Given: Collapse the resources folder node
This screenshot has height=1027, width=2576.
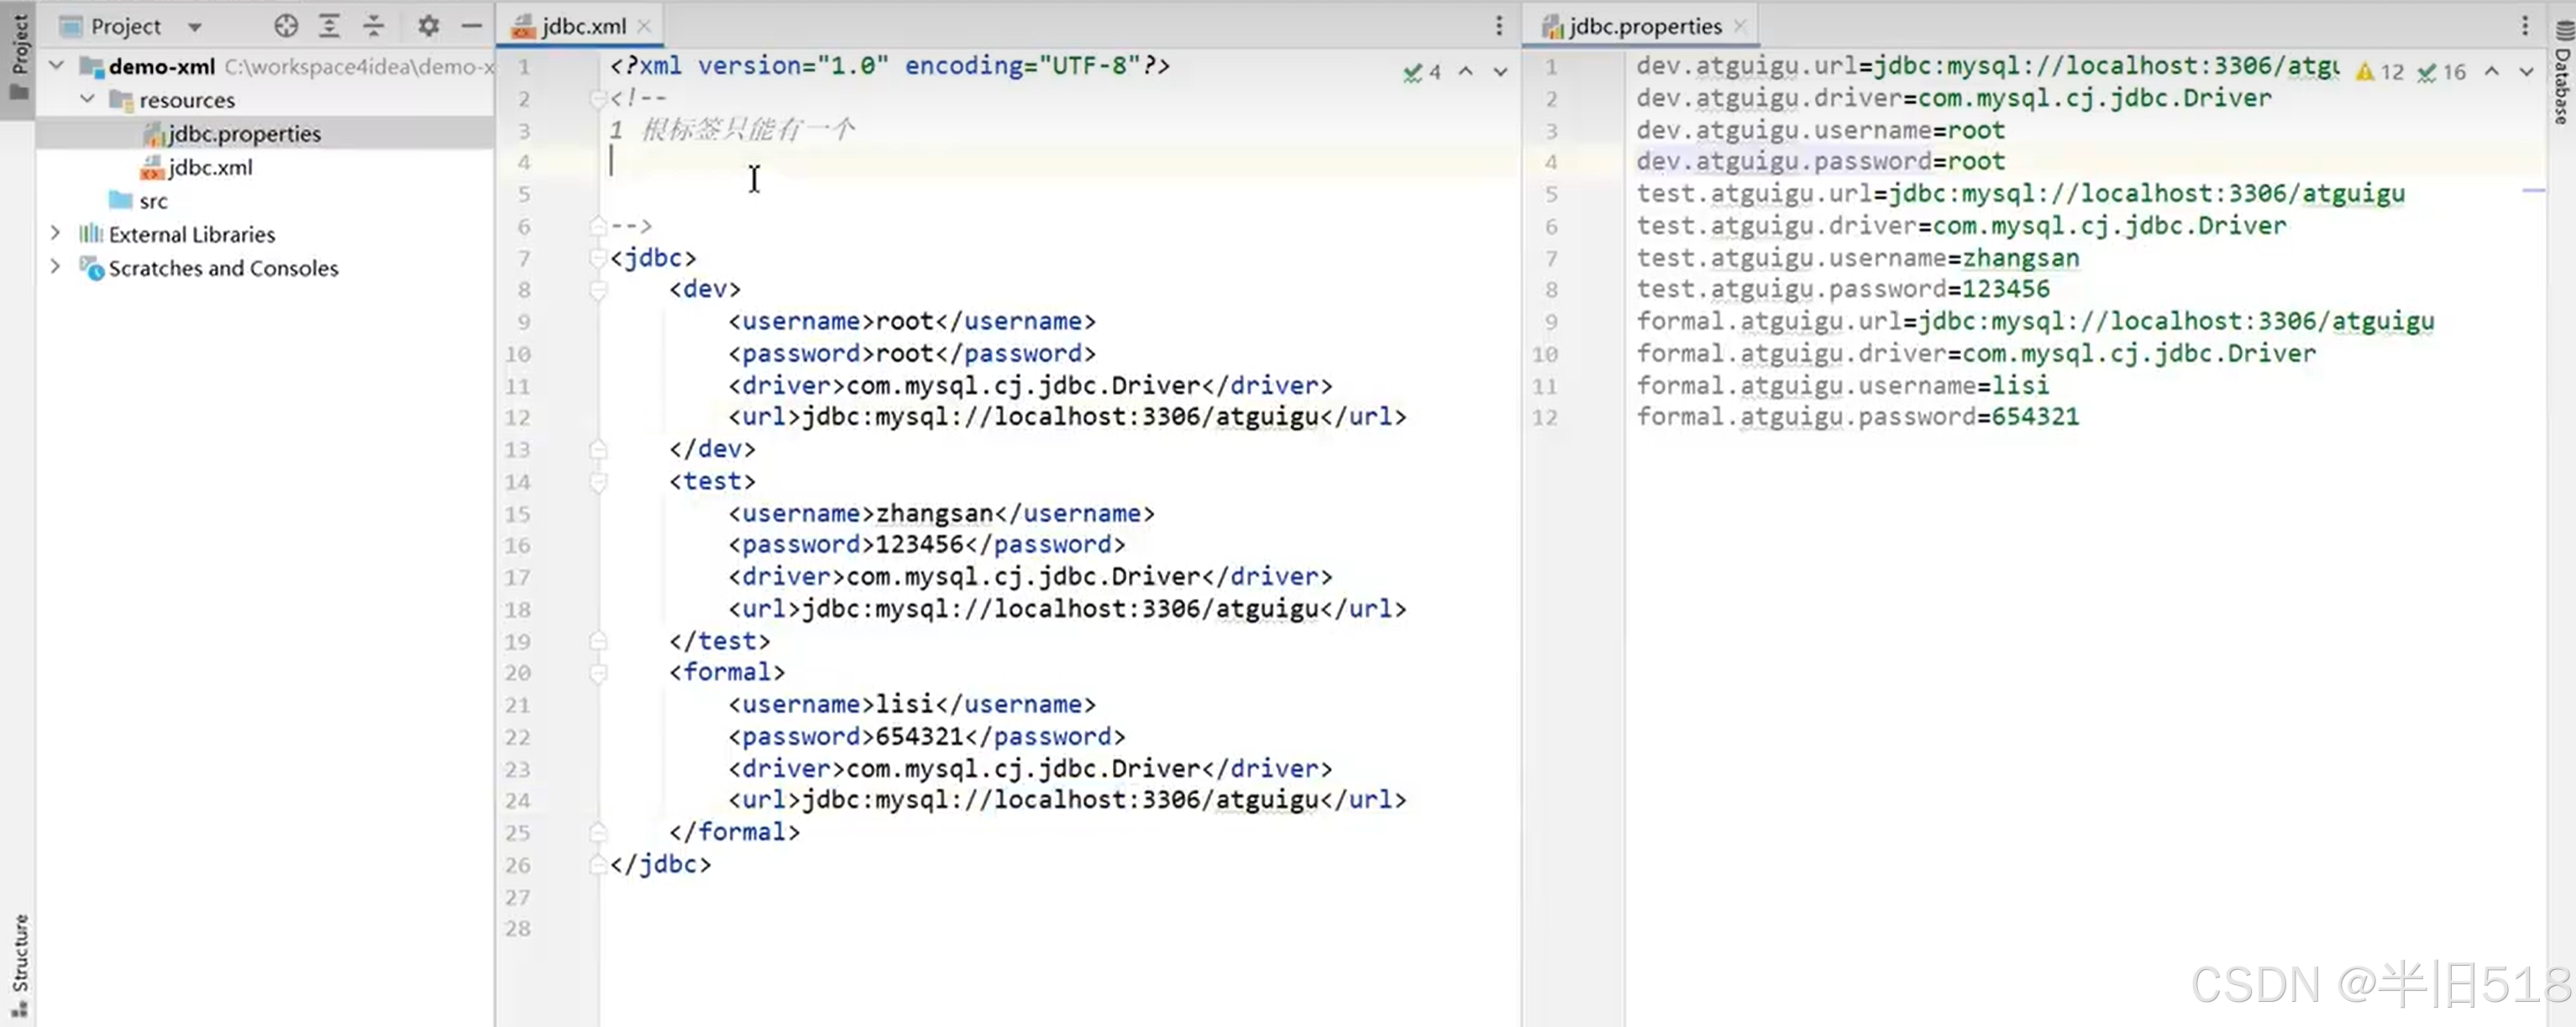Looking at the screenshot, I should click(x=88, y=99).
